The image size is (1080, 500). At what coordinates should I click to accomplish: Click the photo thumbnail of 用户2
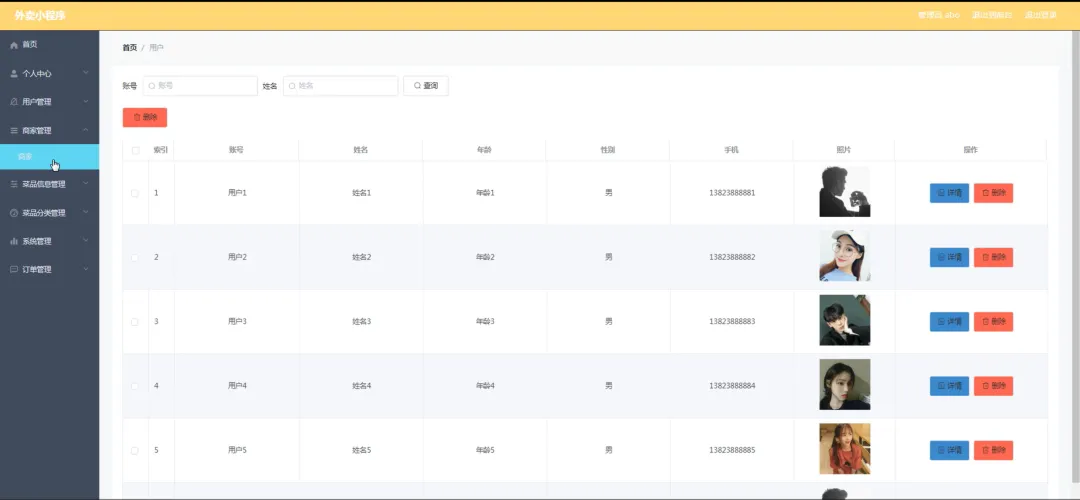coord(844,256)
